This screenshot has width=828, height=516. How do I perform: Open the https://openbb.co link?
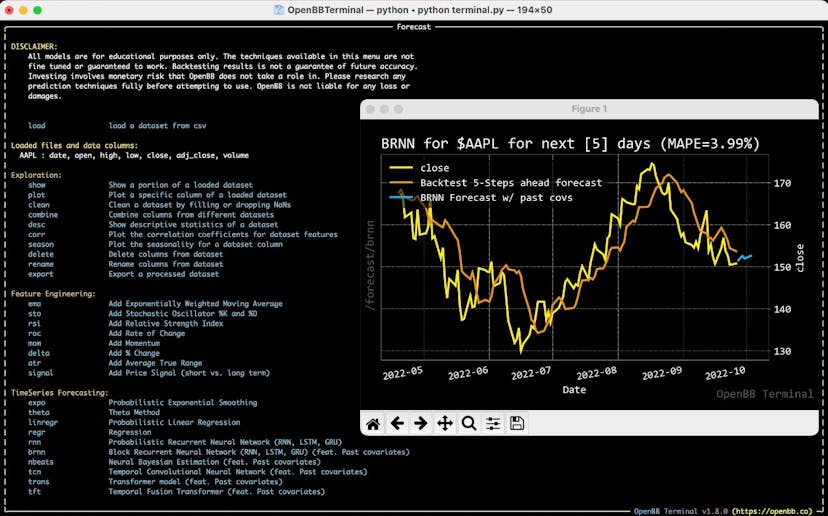click(x=774, y=511)
